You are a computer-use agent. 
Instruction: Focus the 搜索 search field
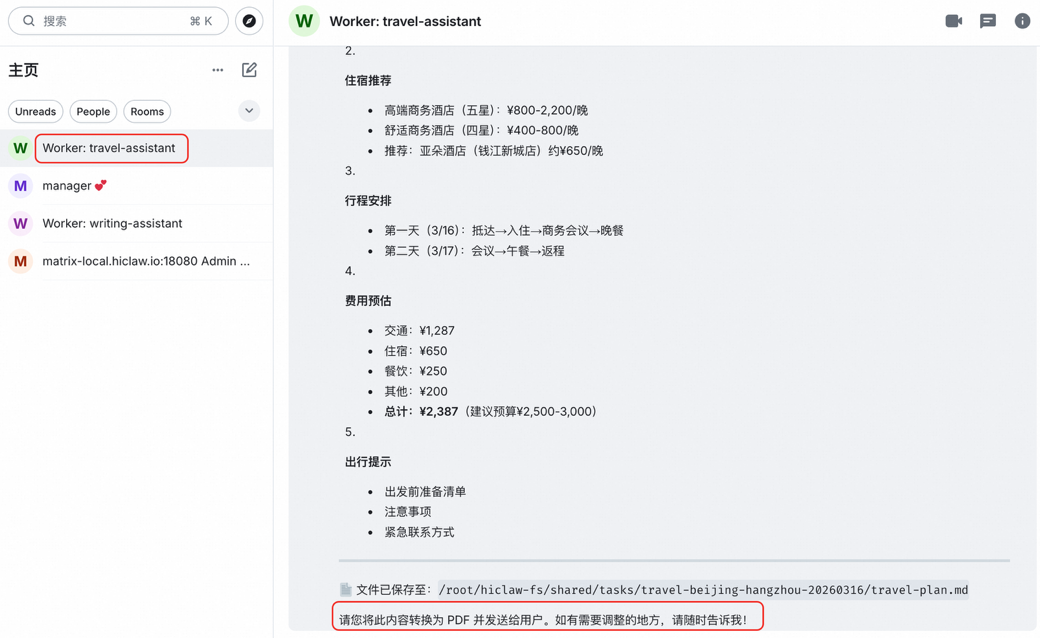(118, 21)
